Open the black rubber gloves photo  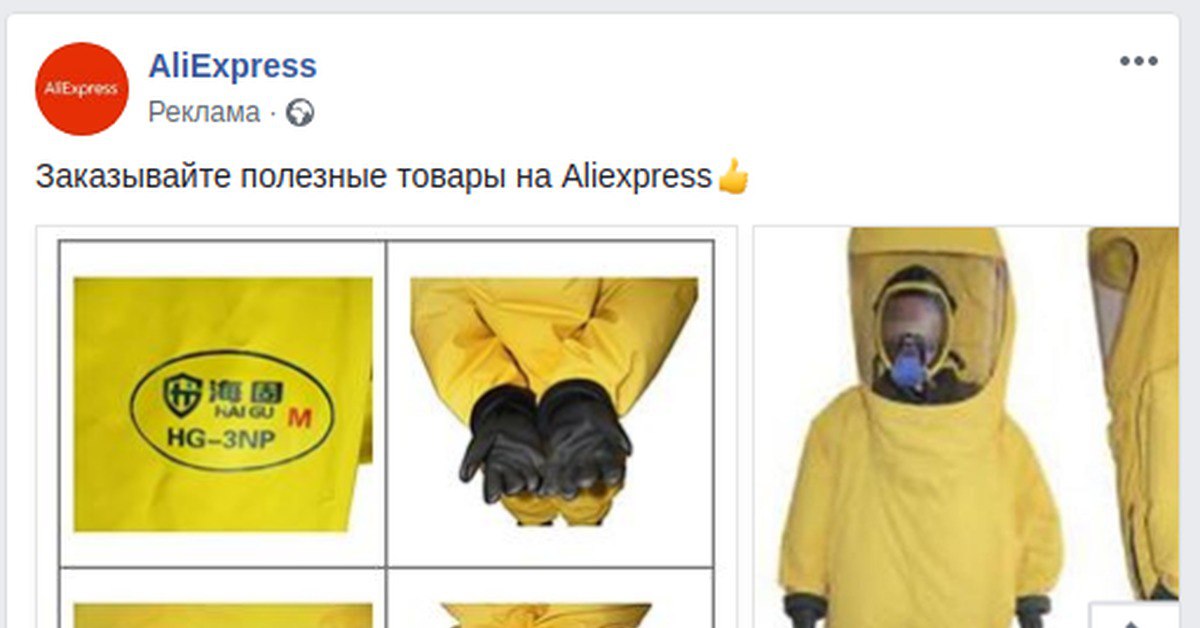point(551,401)
